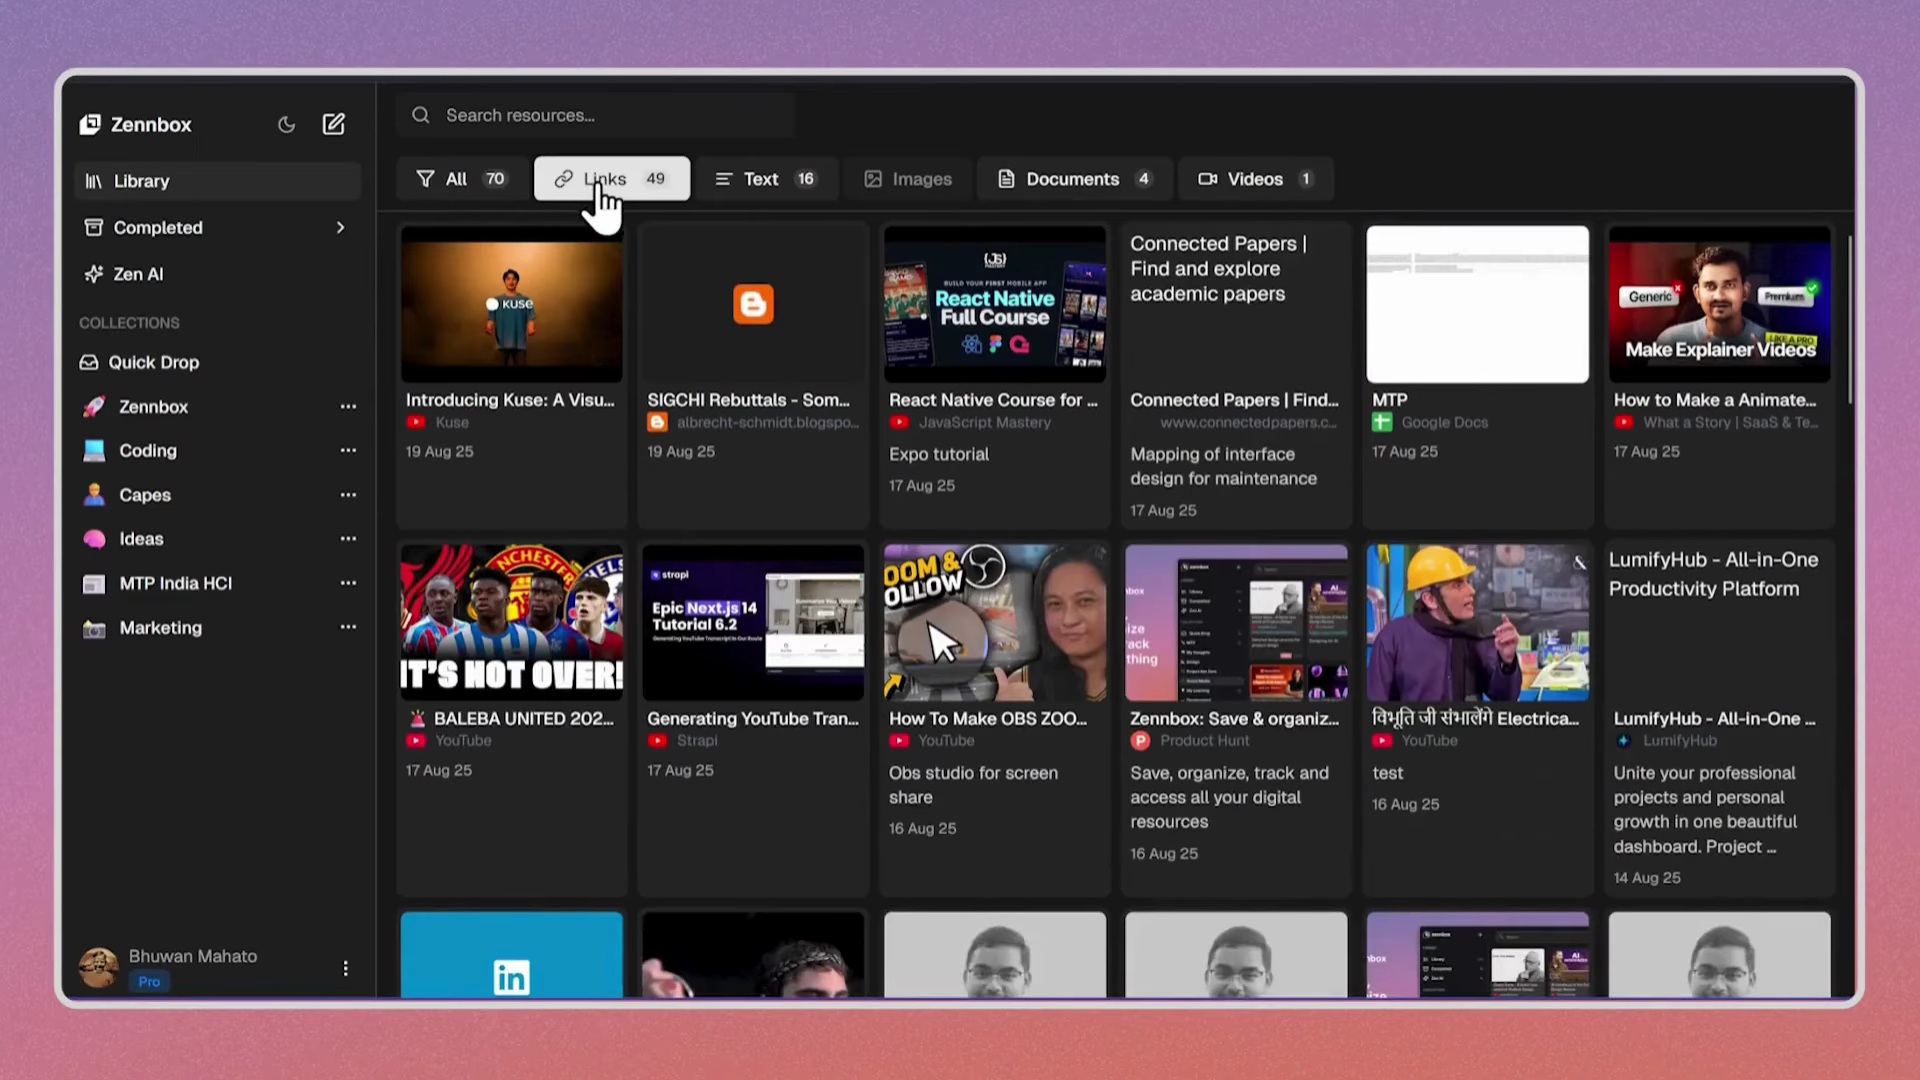Open React Native Full Course thumbnail
This screenshot has width=1920, height=1080.
coord(994,304)
